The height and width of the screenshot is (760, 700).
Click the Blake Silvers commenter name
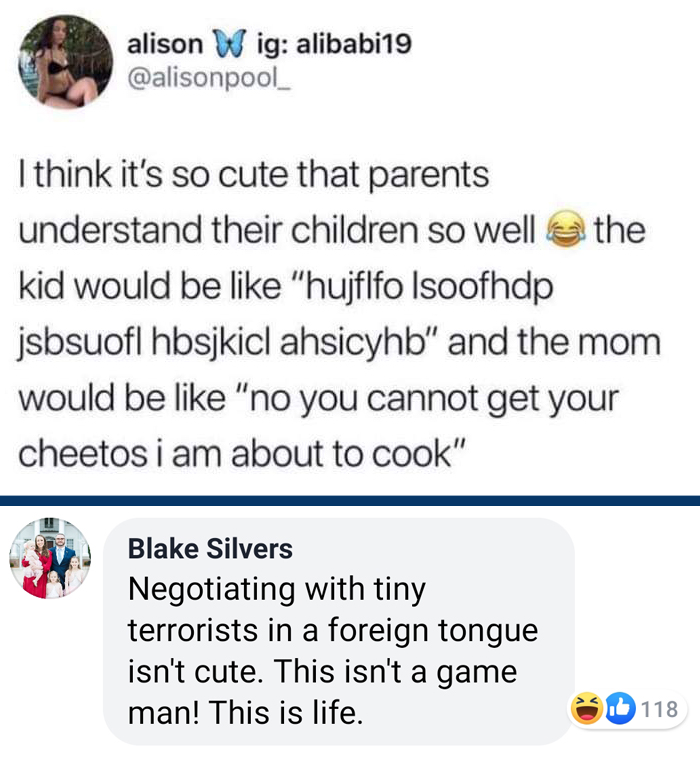click(x=210, y=549)
